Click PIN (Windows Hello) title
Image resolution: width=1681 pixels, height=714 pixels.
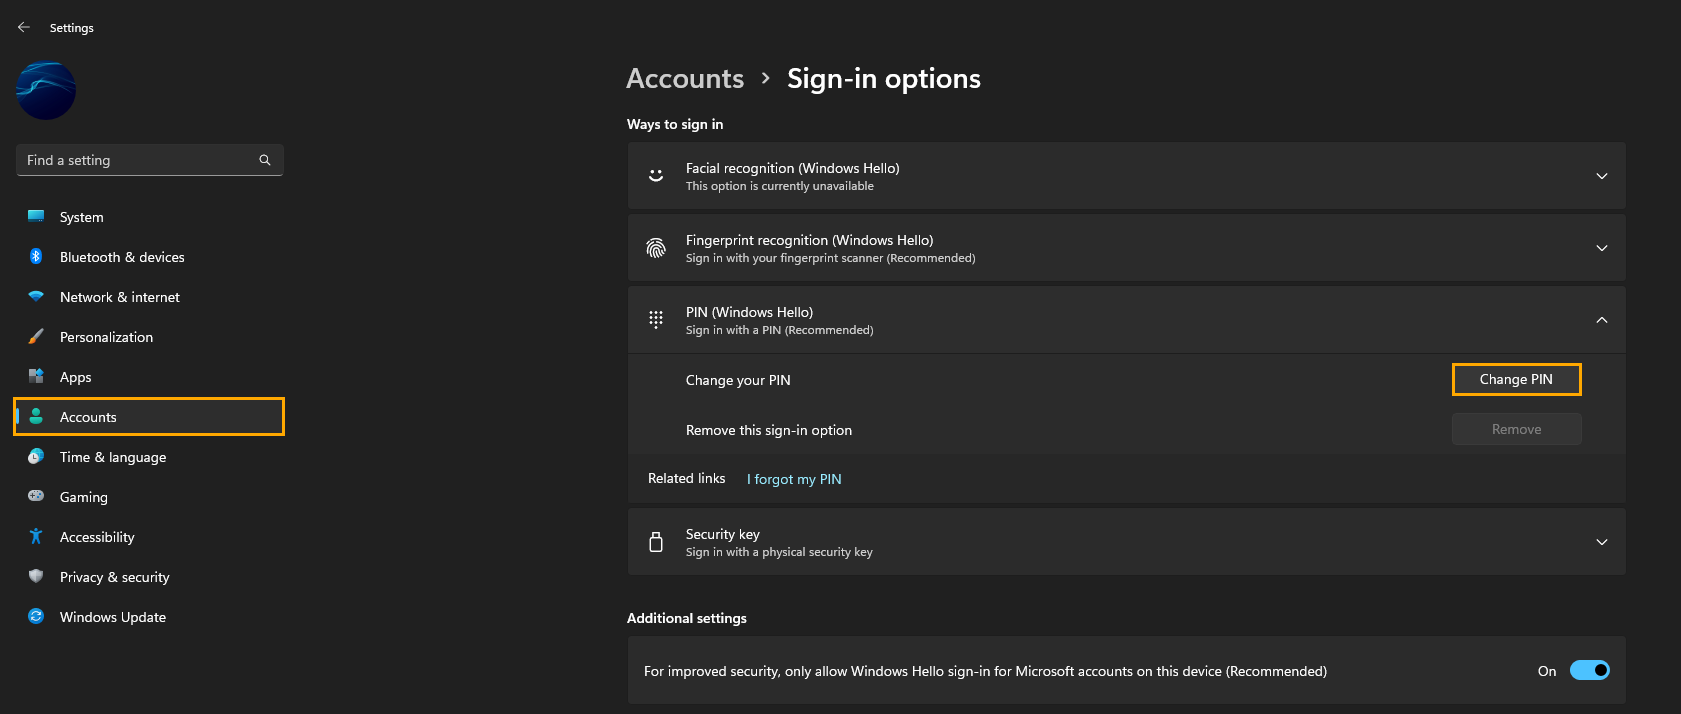749,312
